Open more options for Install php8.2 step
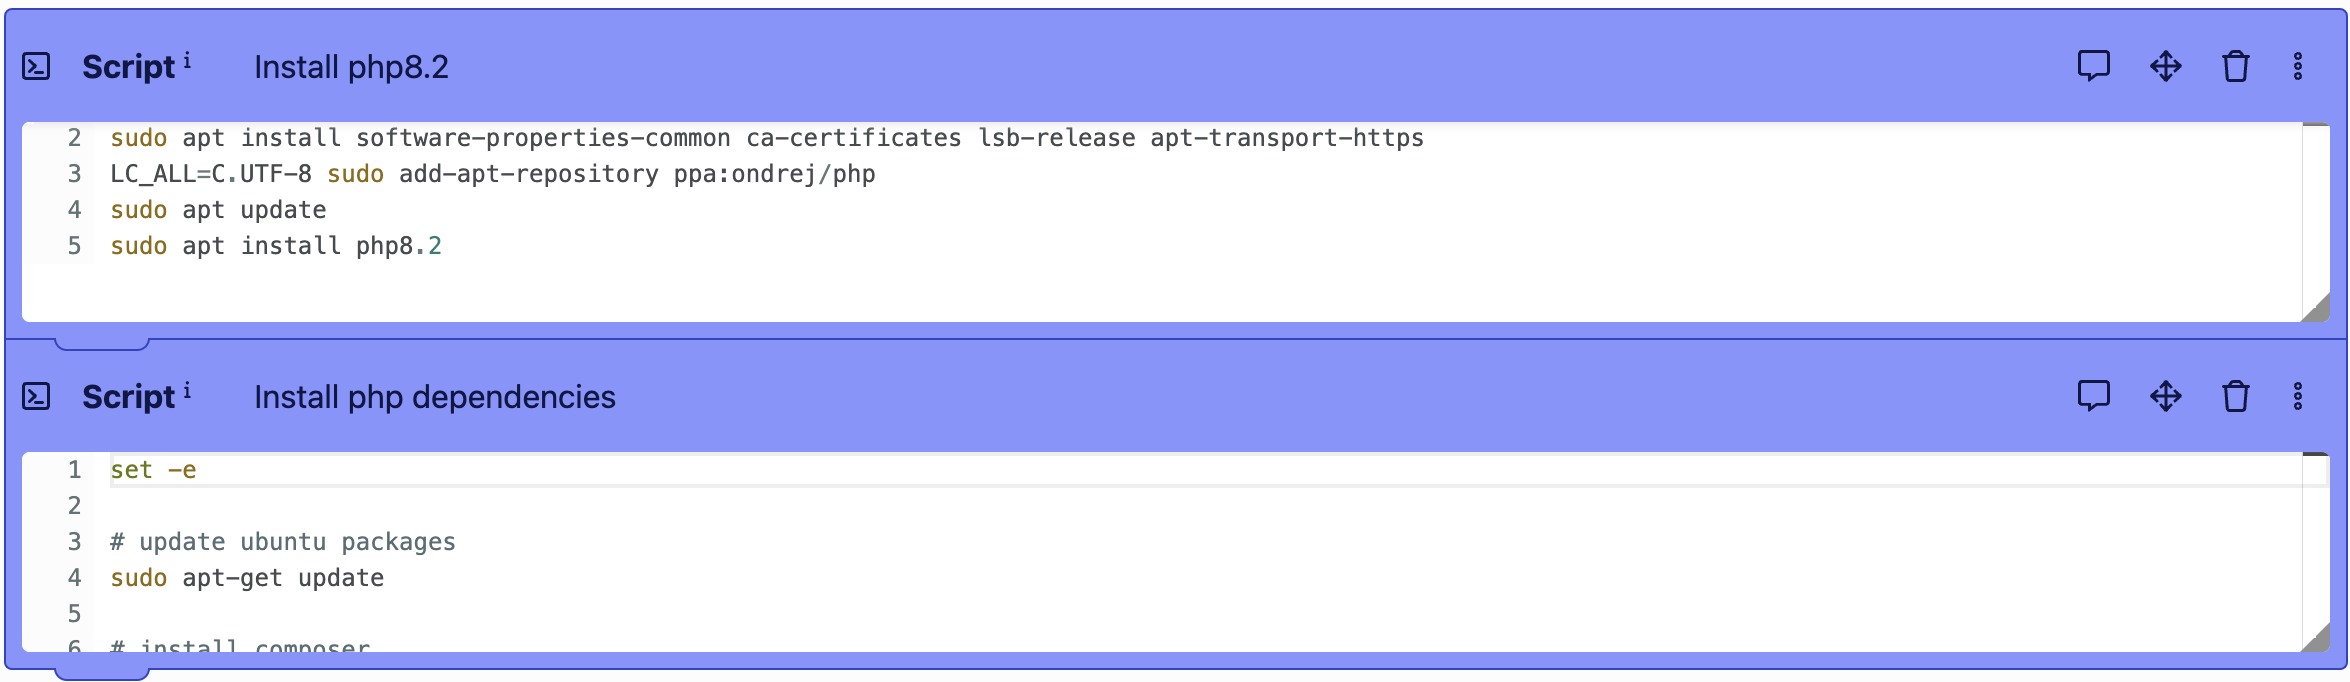Viewport: 2350px width, 682px height. point(2297,66)
